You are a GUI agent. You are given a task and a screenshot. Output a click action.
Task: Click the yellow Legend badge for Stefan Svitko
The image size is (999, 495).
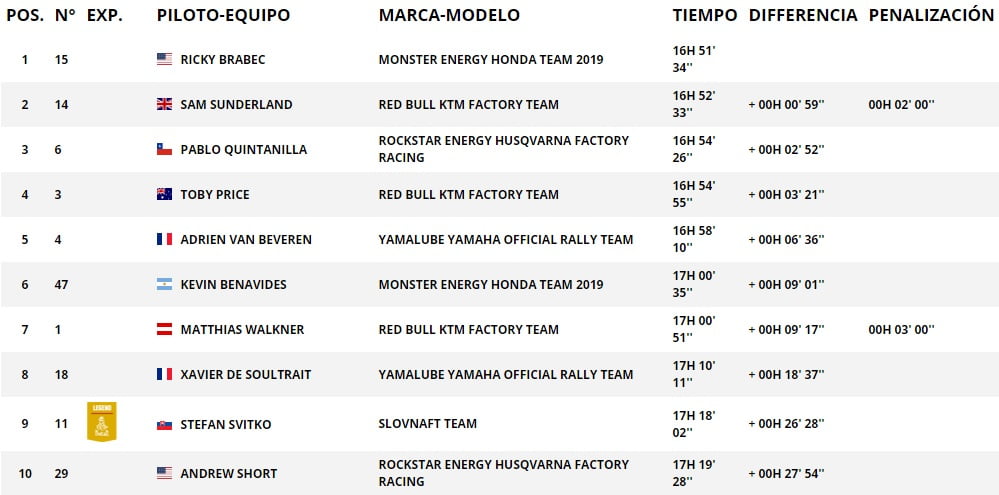[x=101, y=422]
